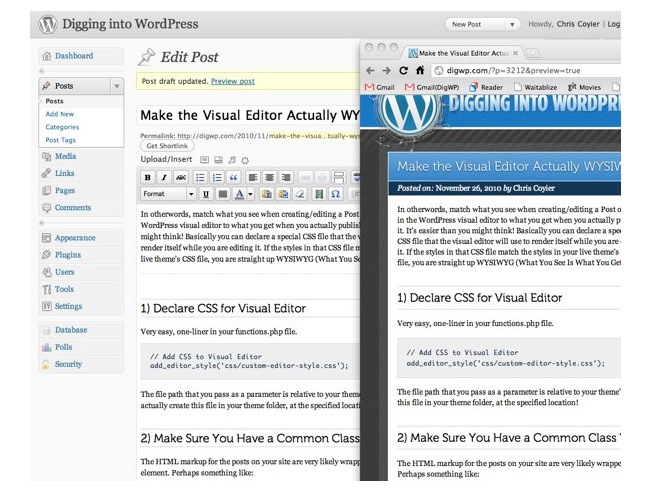Screen dimensions: 650x494
Task: Open the Preview post link
Action: [231, 81]
